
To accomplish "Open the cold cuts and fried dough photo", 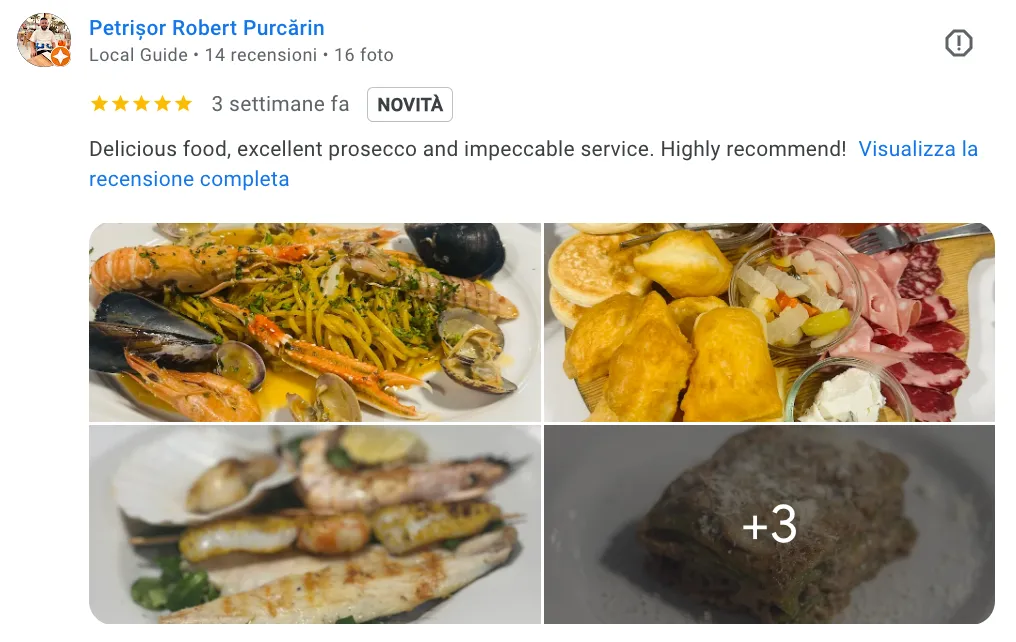I will coord(769,323).
